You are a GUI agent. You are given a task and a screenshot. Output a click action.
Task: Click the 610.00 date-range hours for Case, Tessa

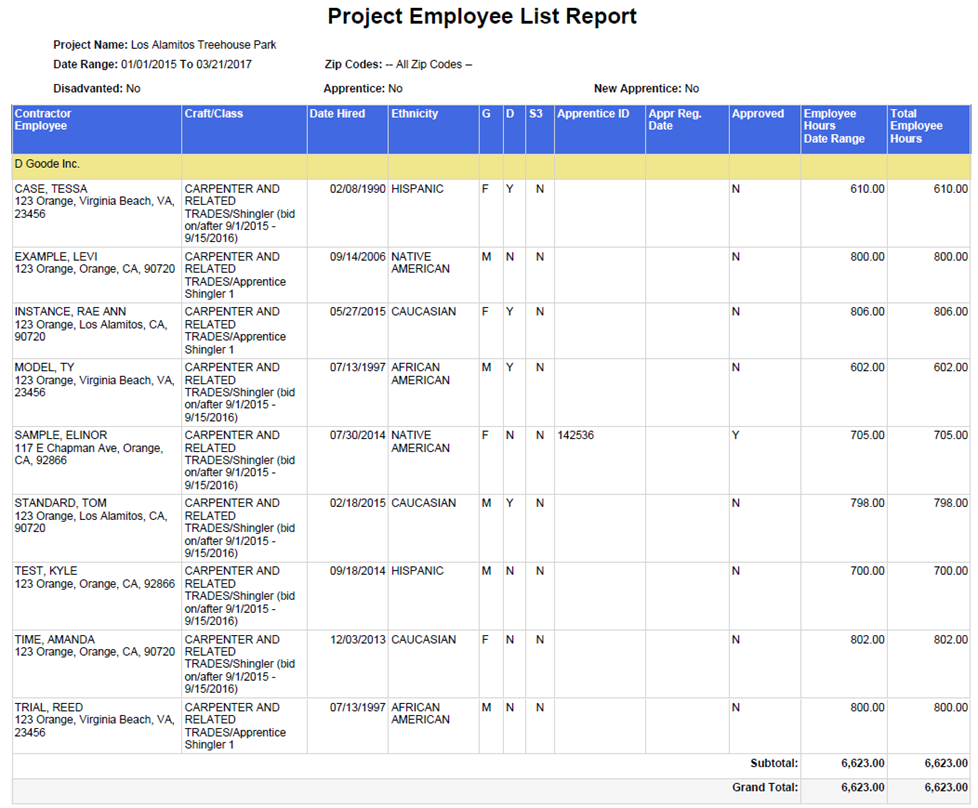click(x=867, y=188)
